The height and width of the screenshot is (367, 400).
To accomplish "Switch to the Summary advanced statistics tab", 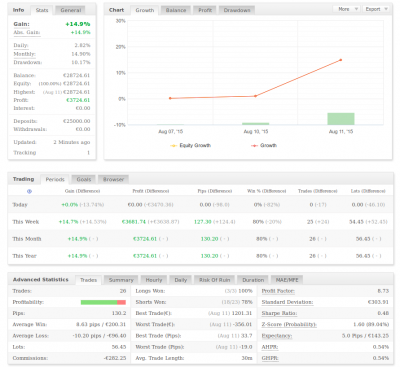I will pyautogui.click(x=121, y=280).
